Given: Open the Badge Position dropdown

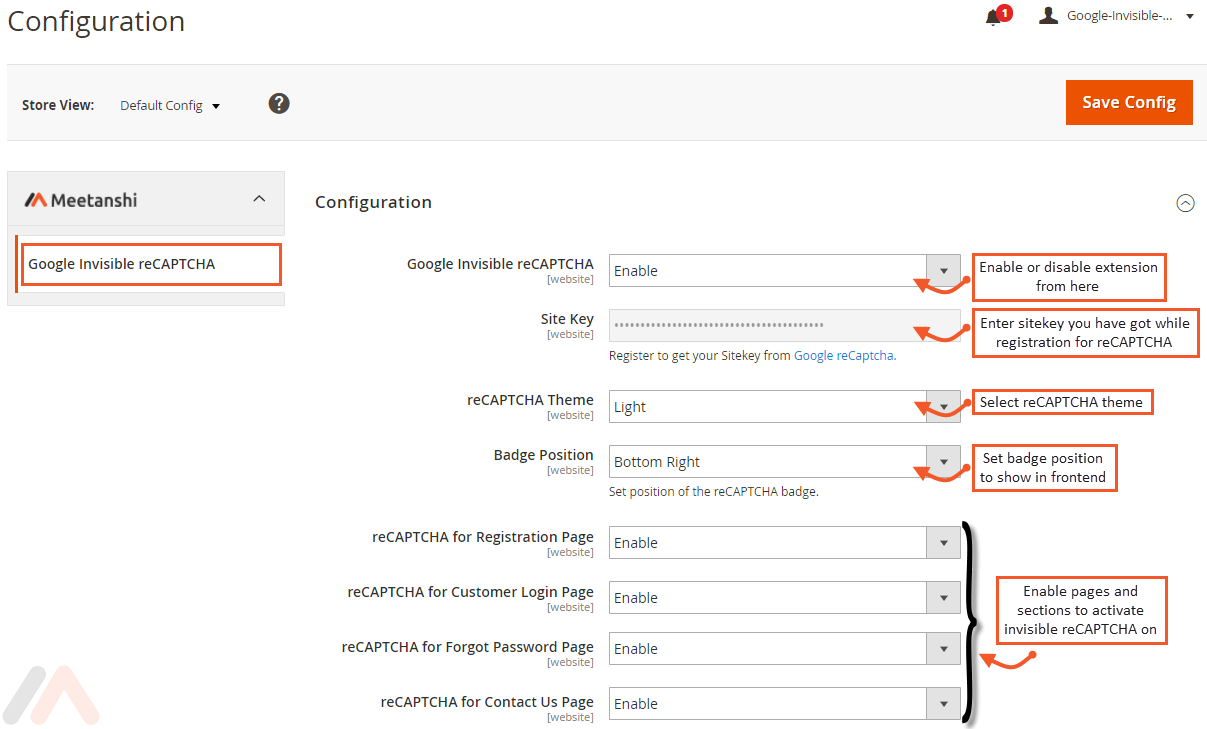Looking at the screenshot, I should point(785,462).
